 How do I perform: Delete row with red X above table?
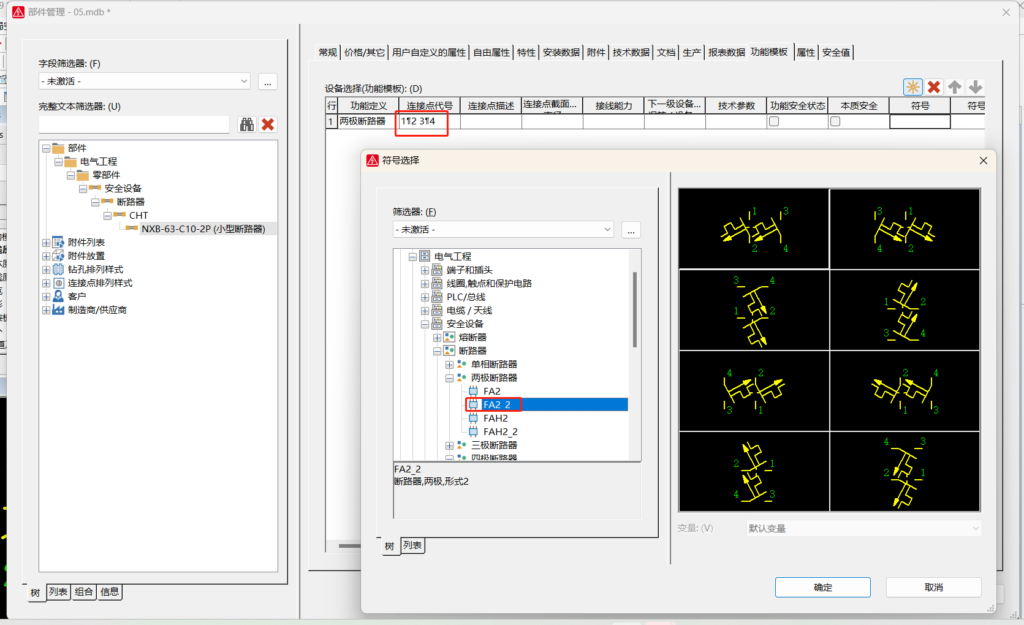click(x=934, y=88)
